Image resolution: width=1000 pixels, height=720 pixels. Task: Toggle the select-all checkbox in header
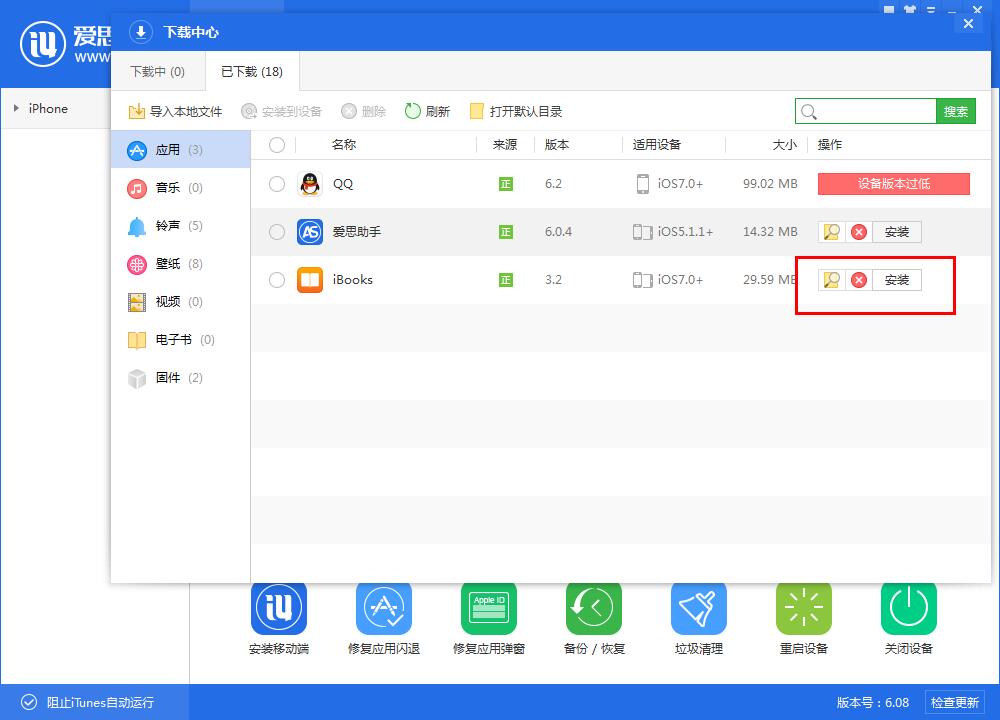277,145
